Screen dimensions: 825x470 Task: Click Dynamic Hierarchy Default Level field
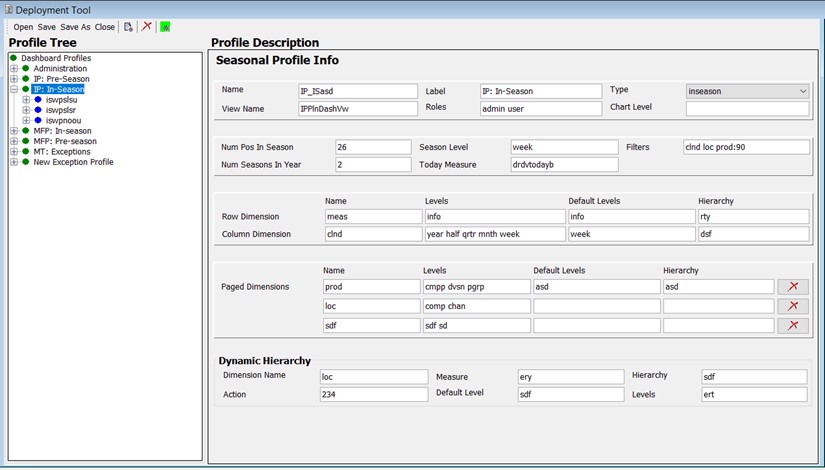pyautogui.click(x=571, y=394)
